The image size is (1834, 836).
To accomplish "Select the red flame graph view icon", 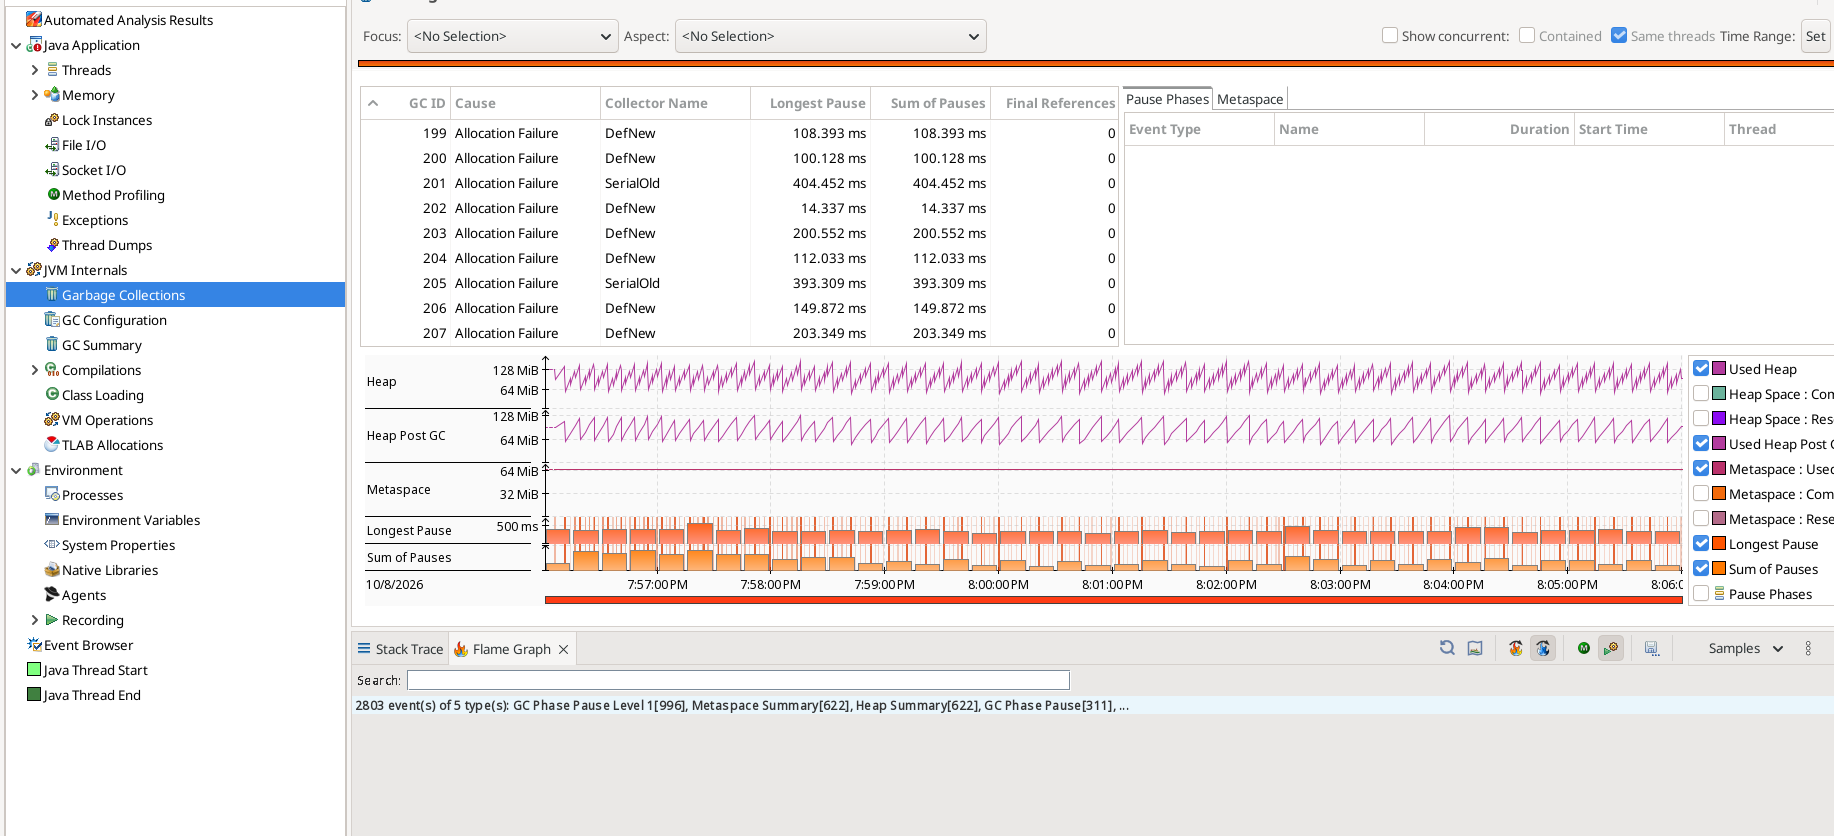I will click(1516, 648).
